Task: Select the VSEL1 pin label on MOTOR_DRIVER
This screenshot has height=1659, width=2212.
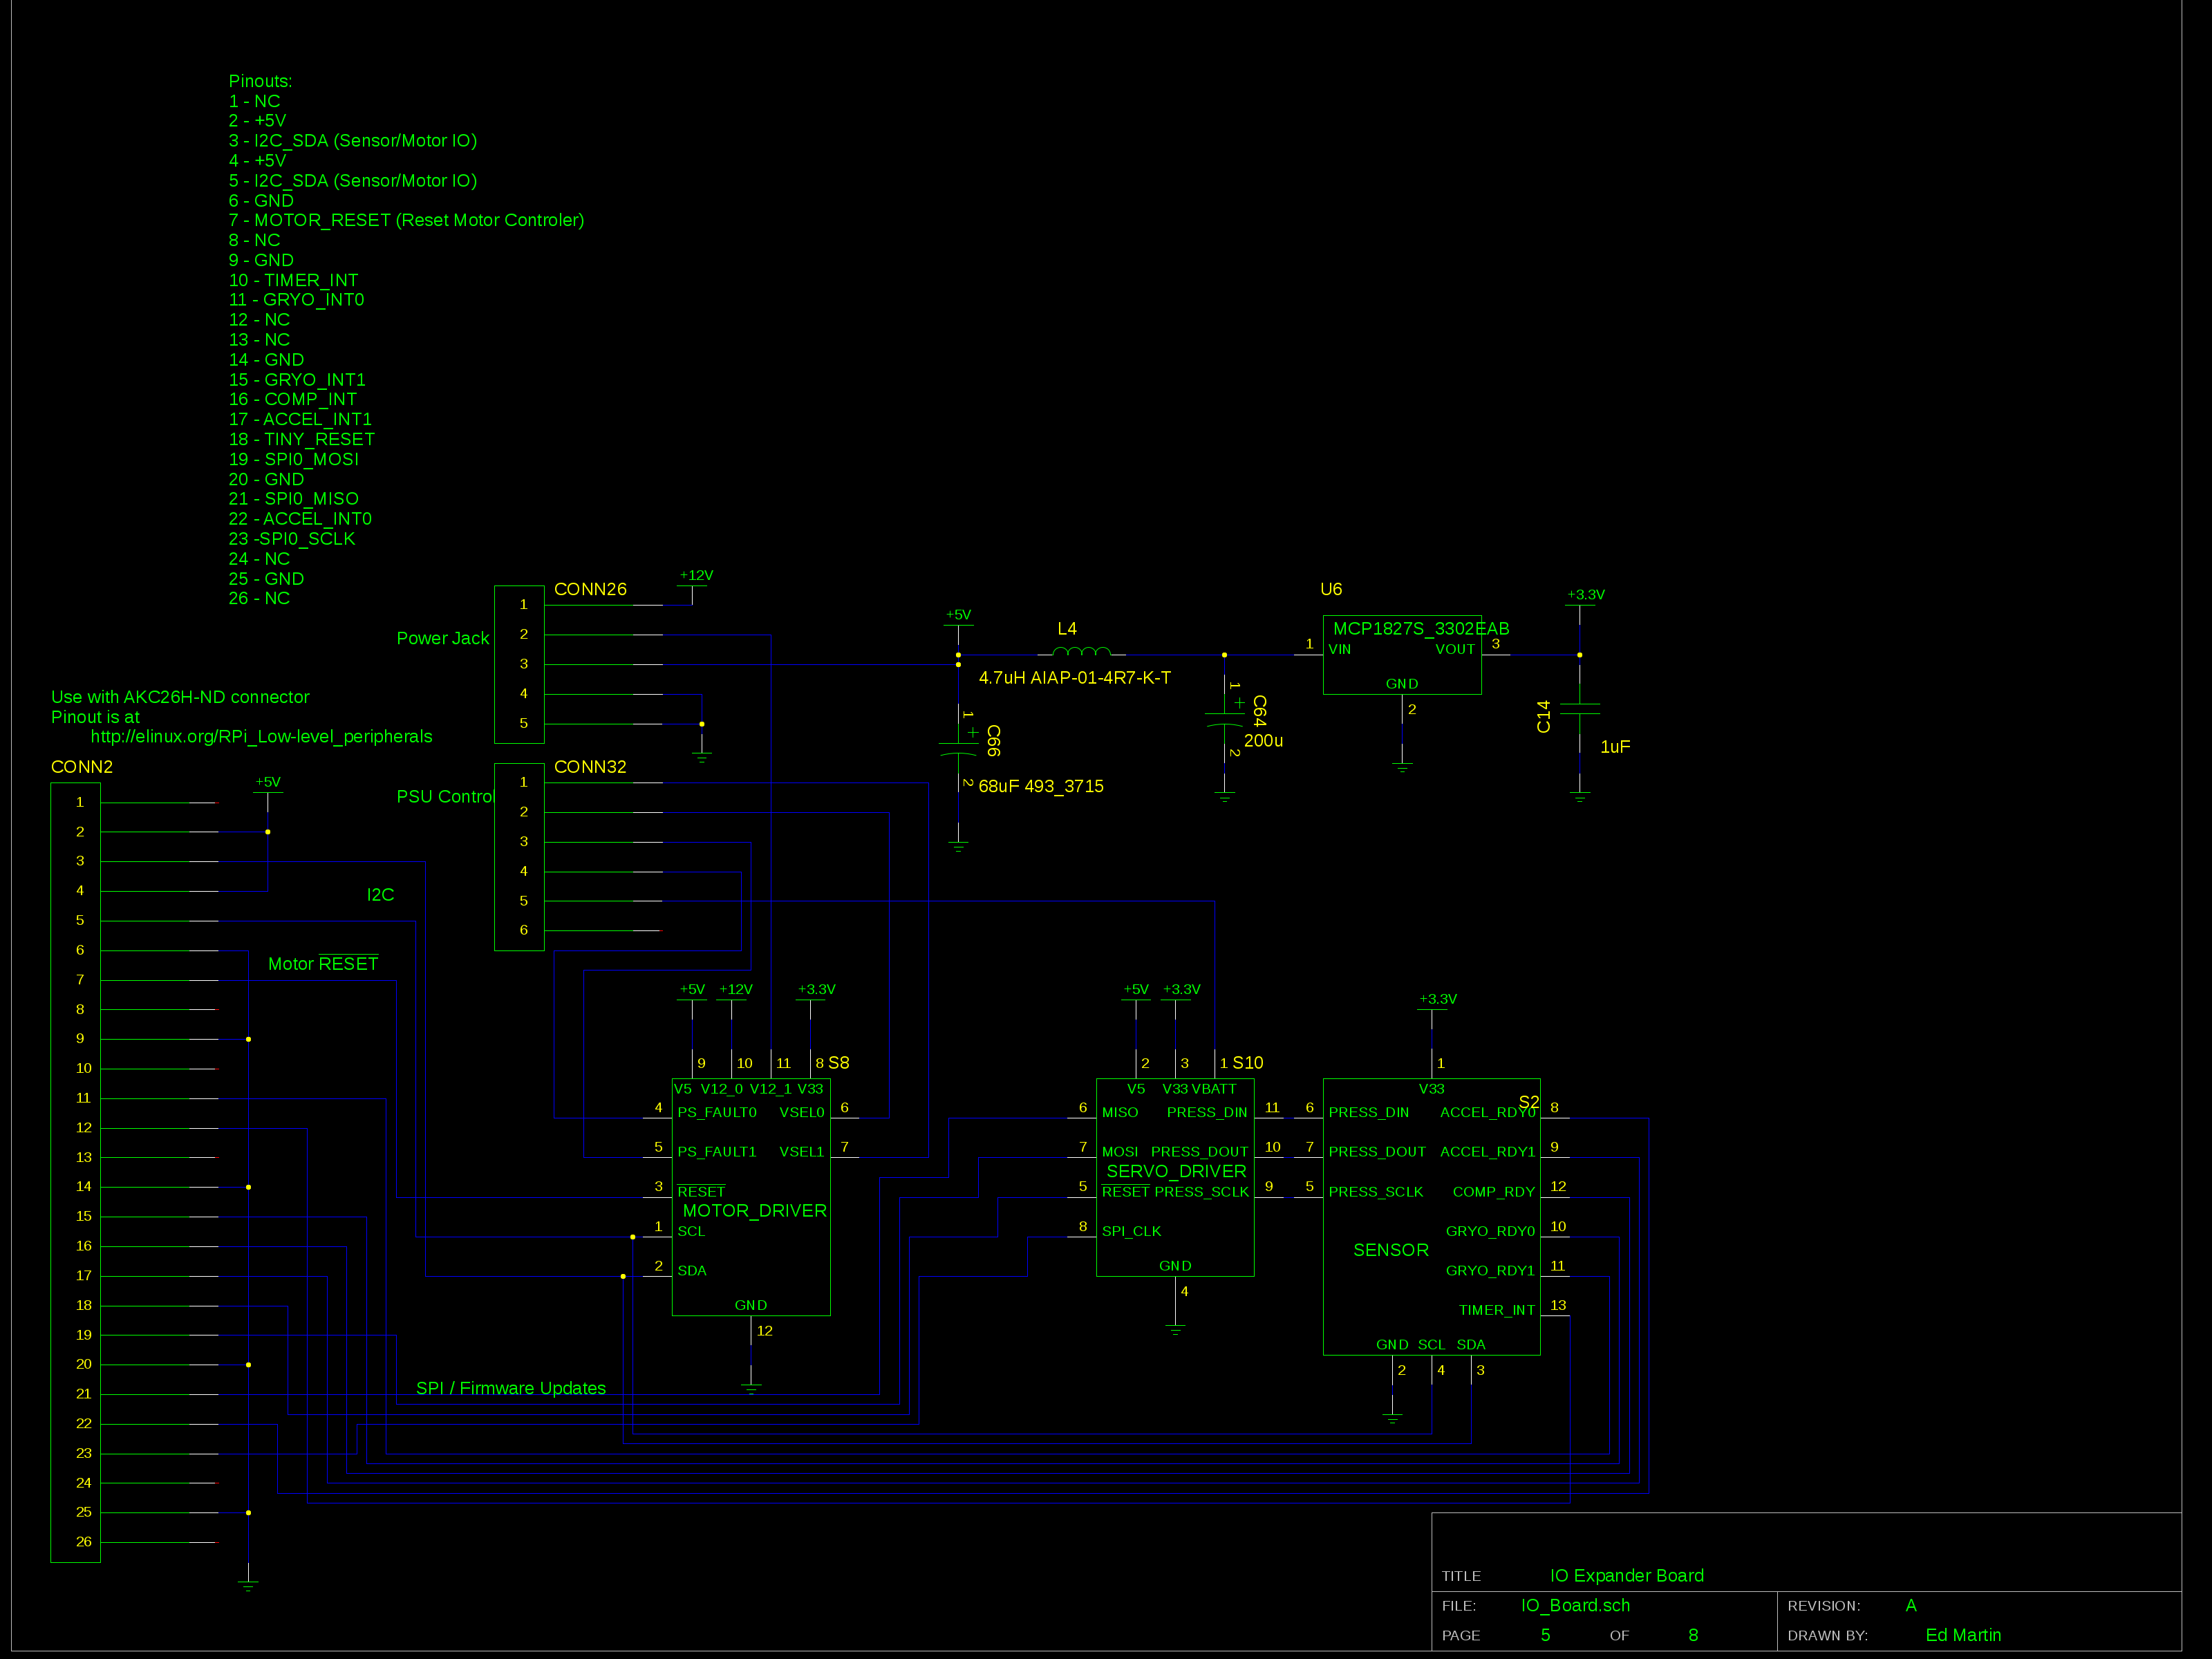Action: tap(801, 1152)
